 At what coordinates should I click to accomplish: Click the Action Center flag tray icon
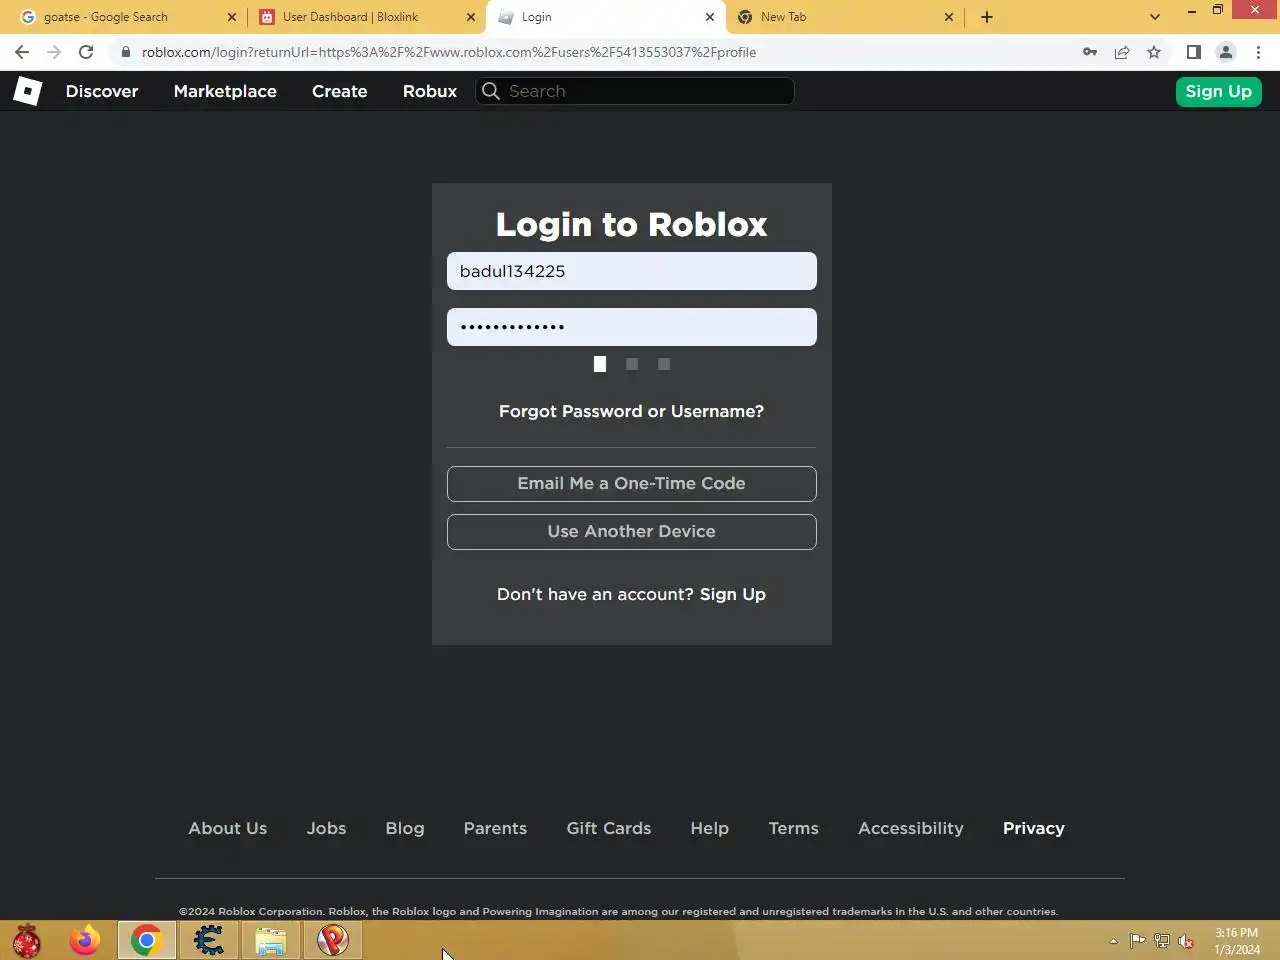click(x=1138, y=941)
